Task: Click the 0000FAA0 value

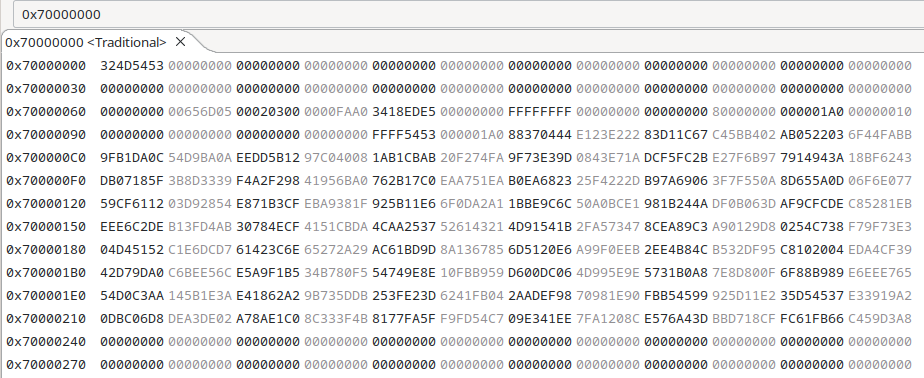Action: click(x=336, y=111)
